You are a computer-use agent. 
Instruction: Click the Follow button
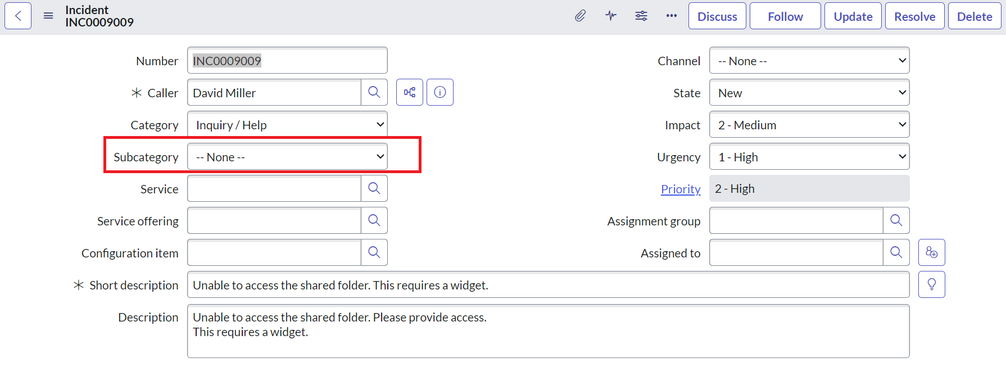pyautogui.click(x=785, y=16)
